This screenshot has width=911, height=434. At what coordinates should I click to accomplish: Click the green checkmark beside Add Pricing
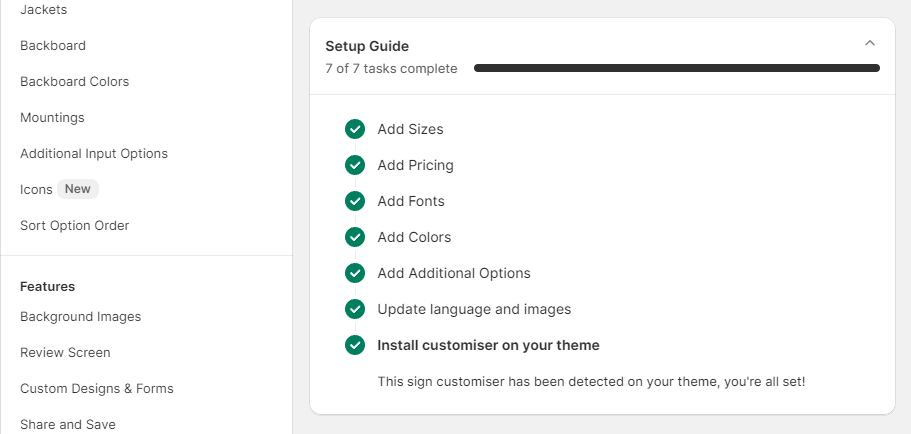coord(354,165)
